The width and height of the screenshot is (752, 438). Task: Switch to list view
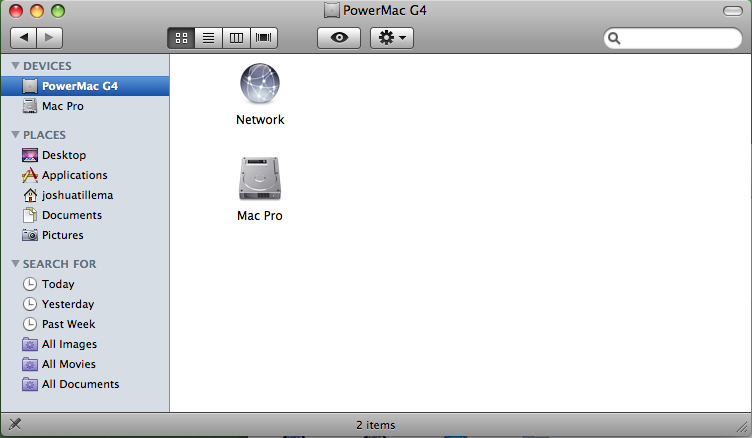(208, 38)
